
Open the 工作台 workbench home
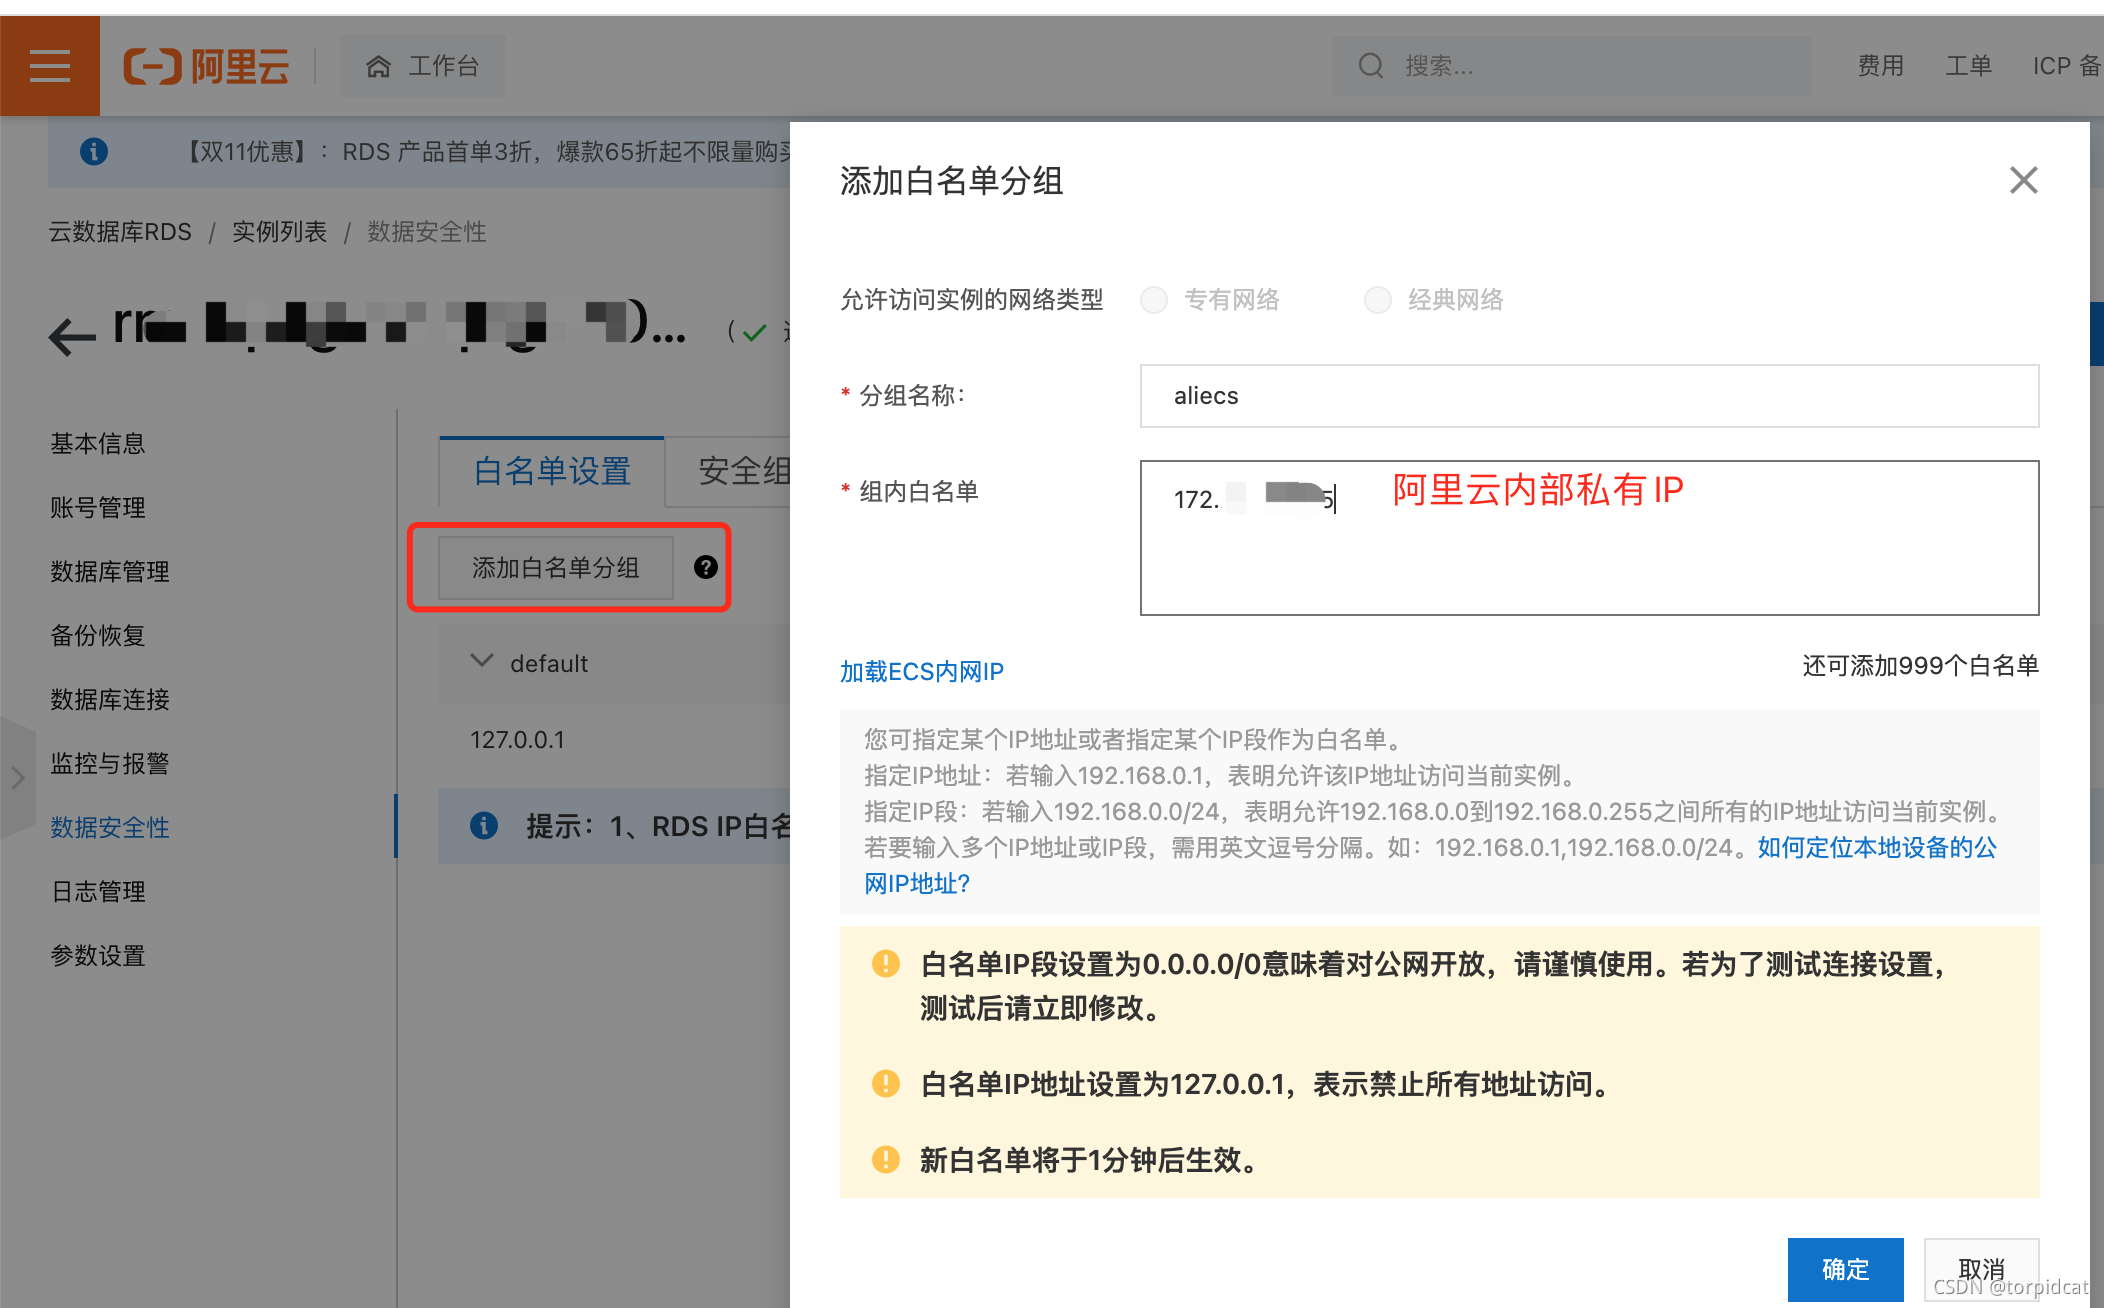pos(422,66)
